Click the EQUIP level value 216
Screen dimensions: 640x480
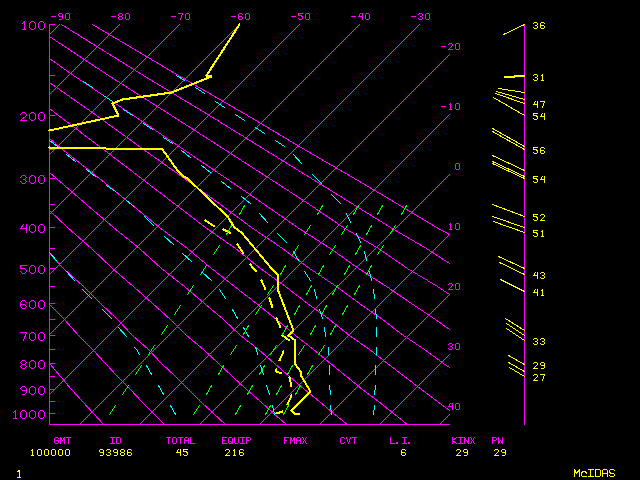pyautogui.click(x=236, y=453)
